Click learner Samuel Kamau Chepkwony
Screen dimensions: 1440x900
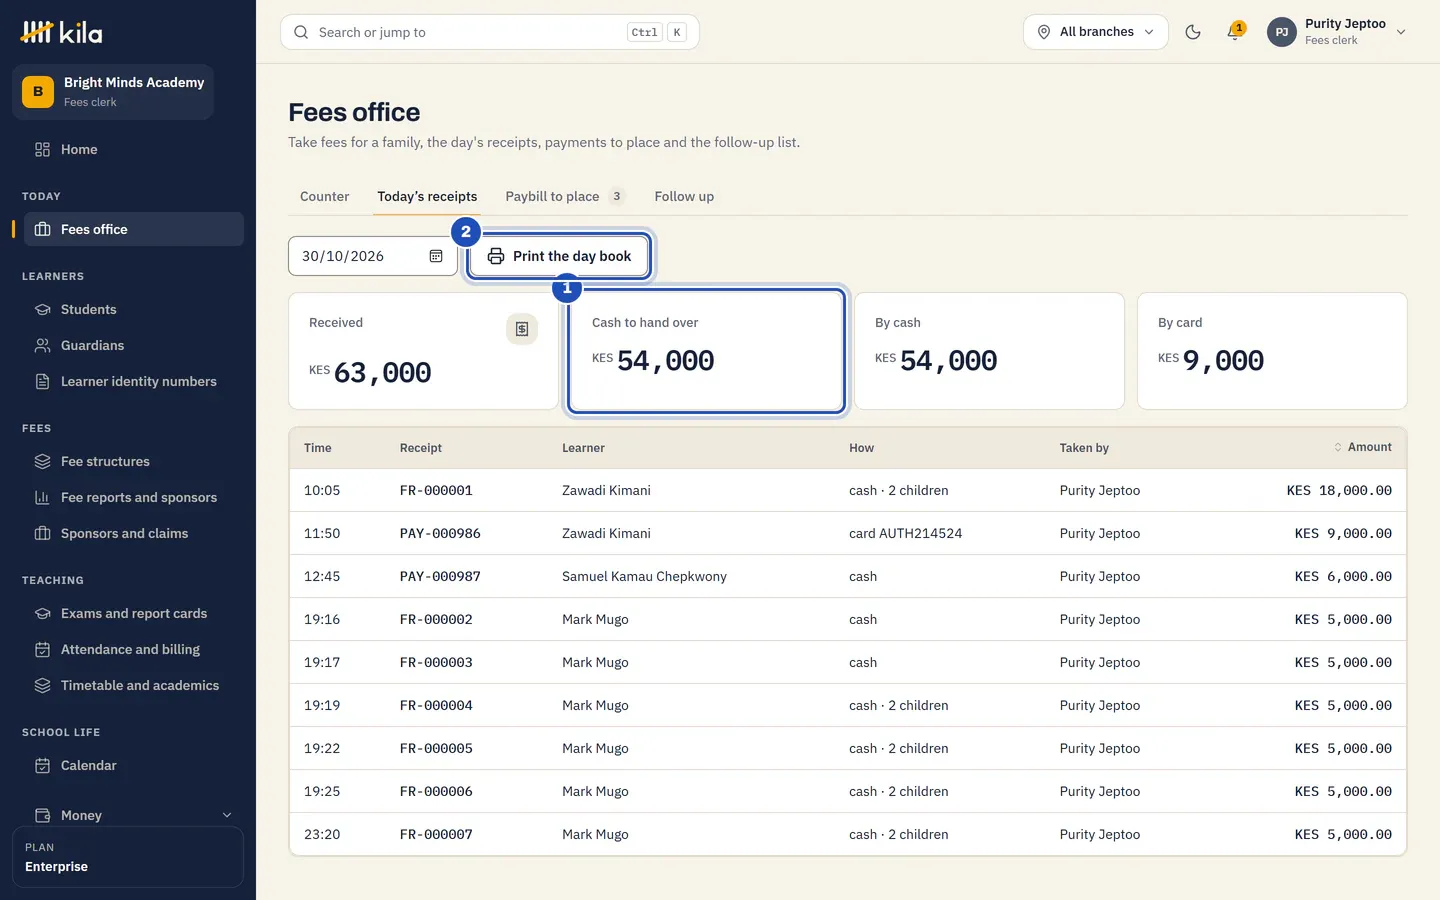click(644, 576)
